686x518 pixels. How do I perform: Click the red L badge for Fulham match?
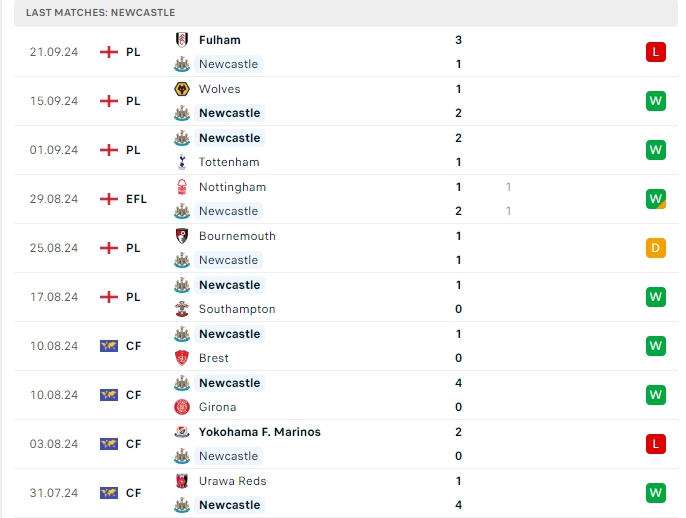tap(656, 52)
